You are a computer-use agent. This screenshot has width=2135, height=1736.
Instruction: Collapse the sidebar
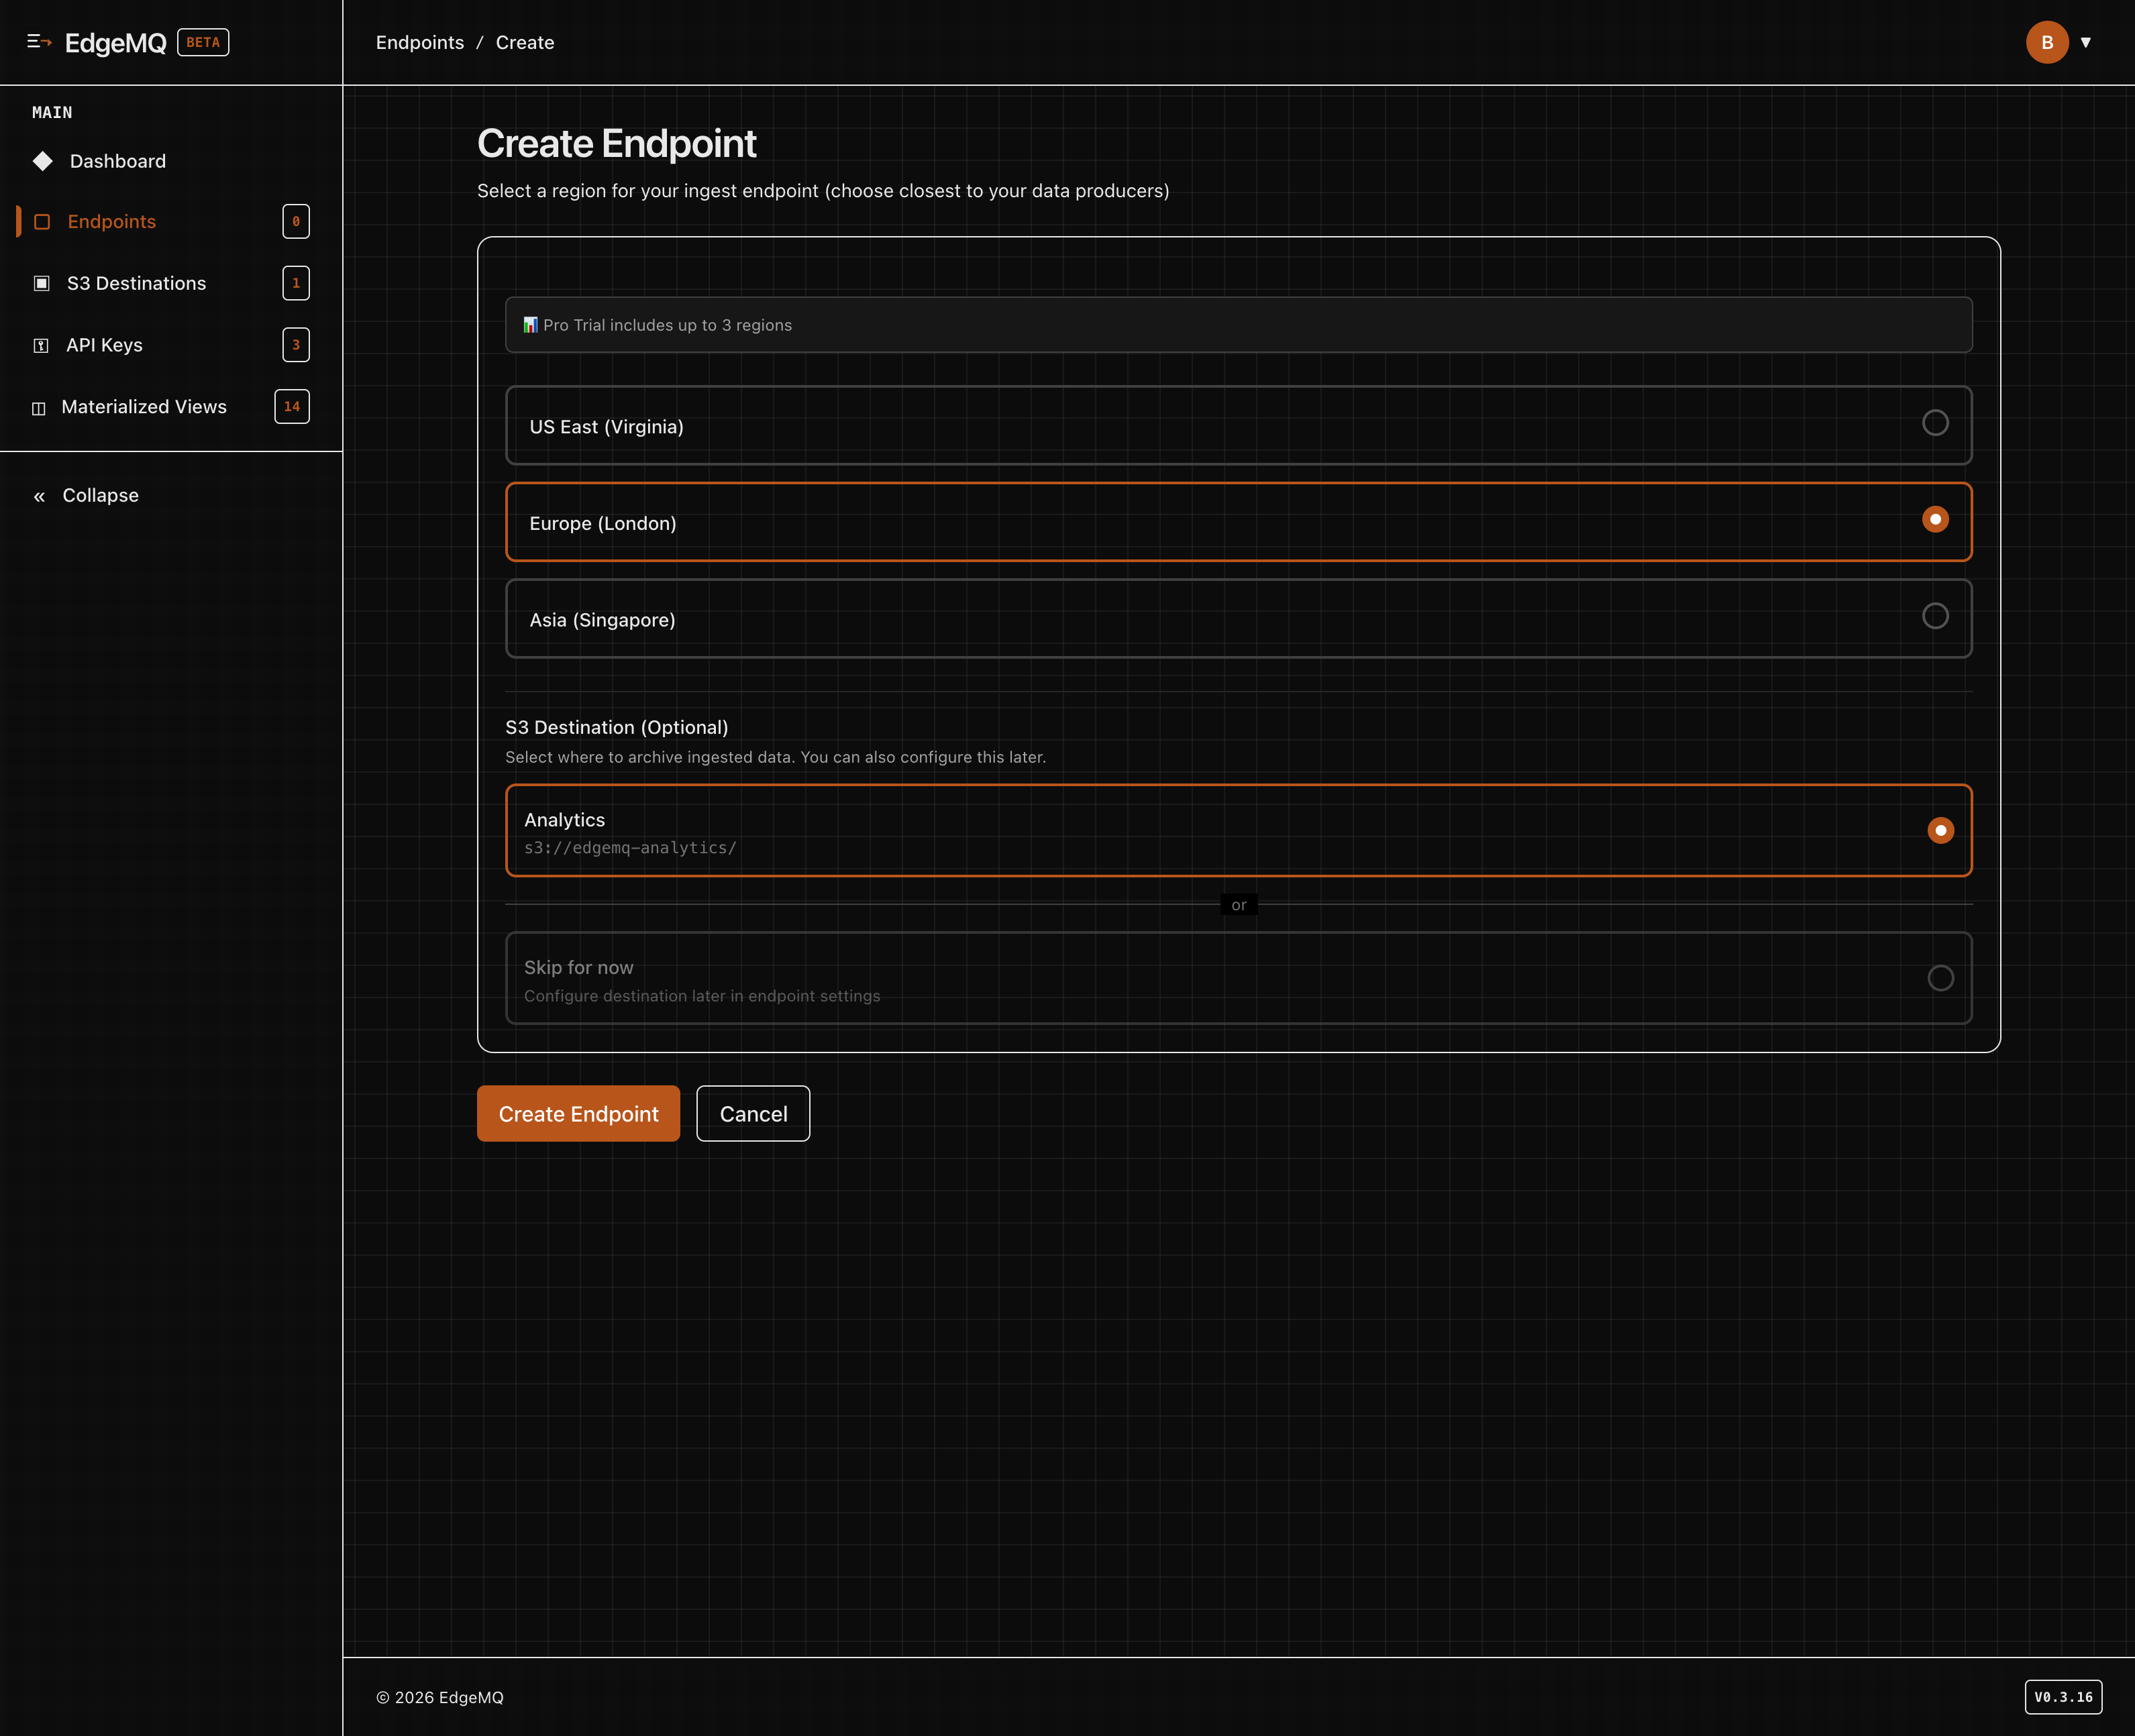(x=84, y=495)
